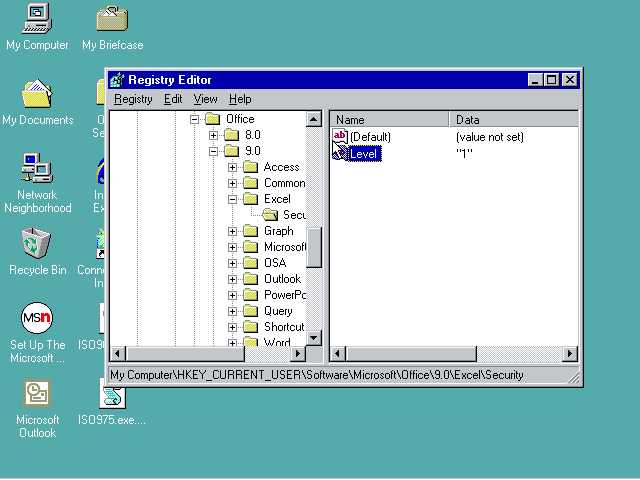
Task: Click the 8.0 folder icon
Action: point(231,135)
